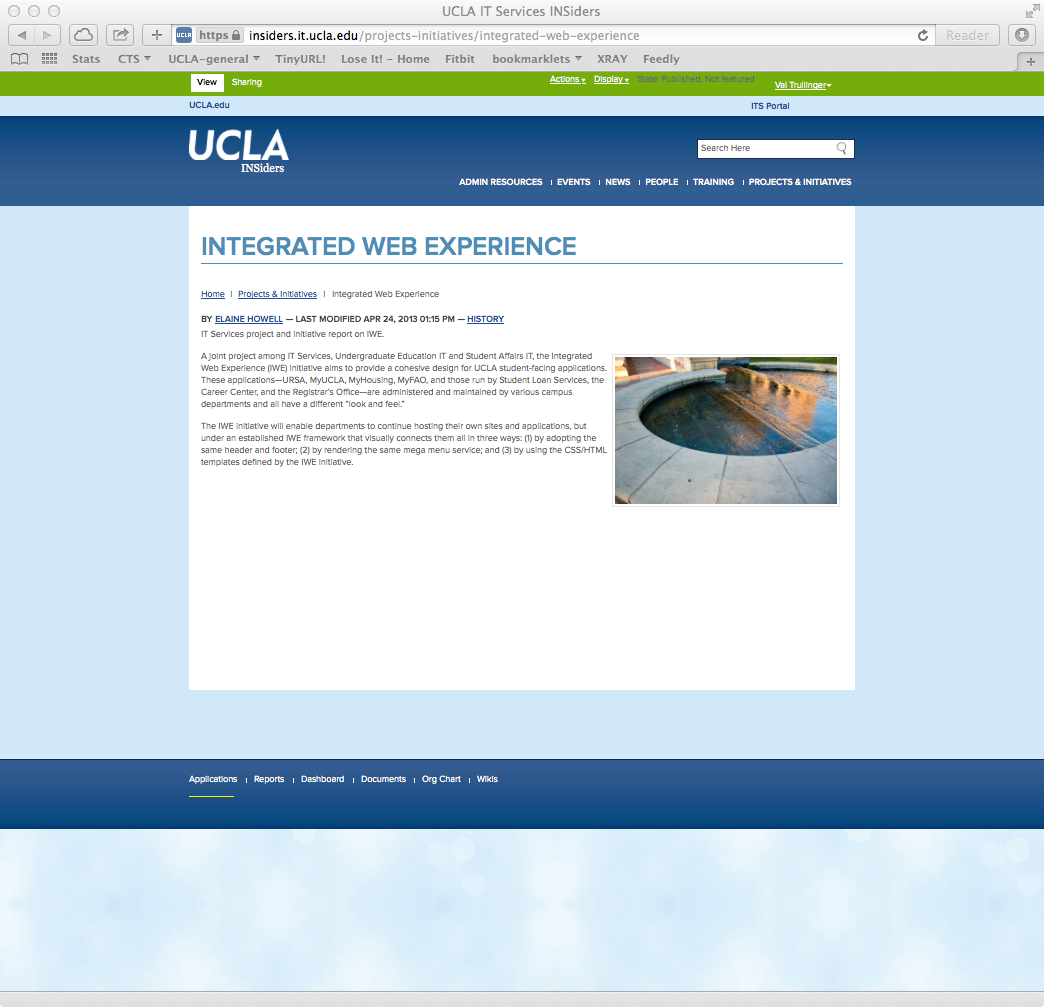Open Documents in the footer

point(383,779)
